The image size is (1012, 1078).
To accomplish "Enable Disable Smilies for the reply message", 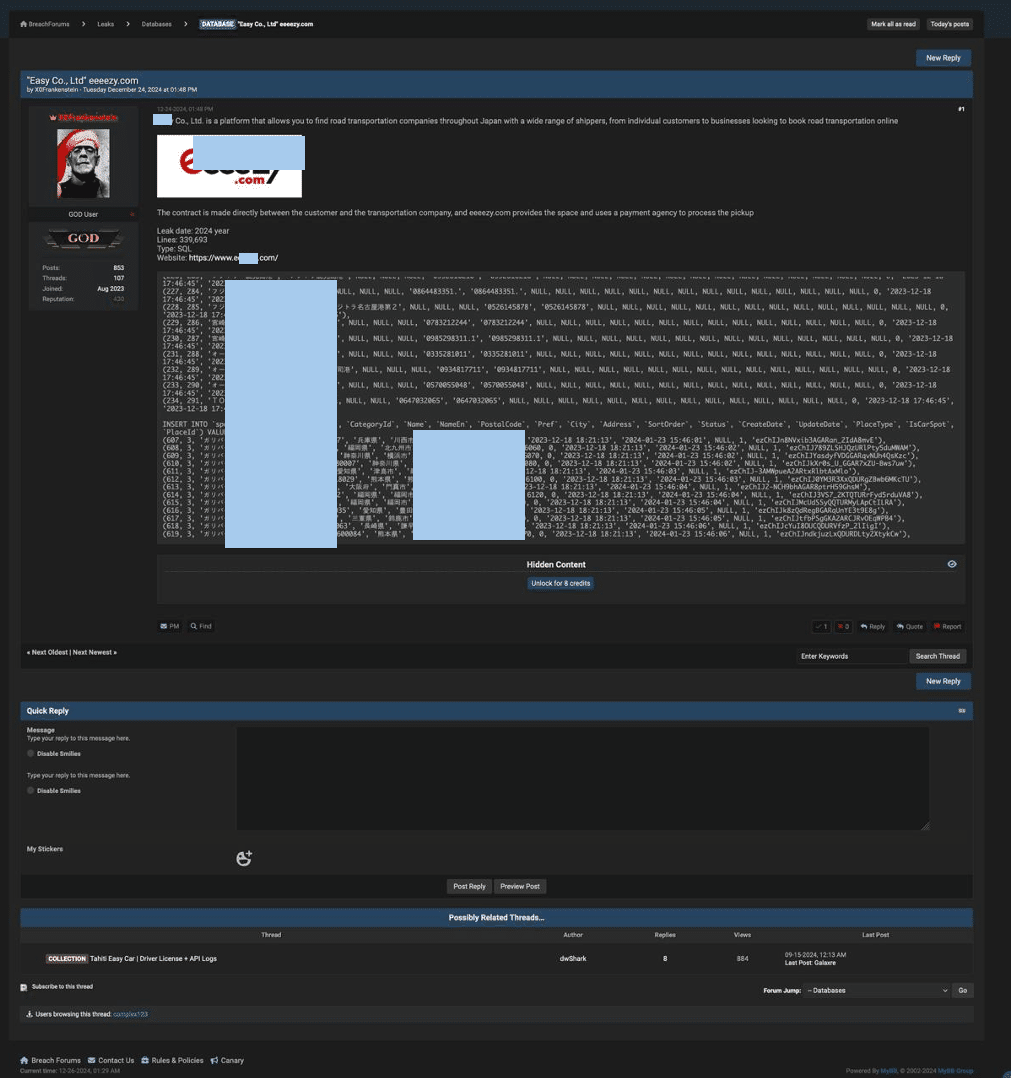I will coord(31,753).
